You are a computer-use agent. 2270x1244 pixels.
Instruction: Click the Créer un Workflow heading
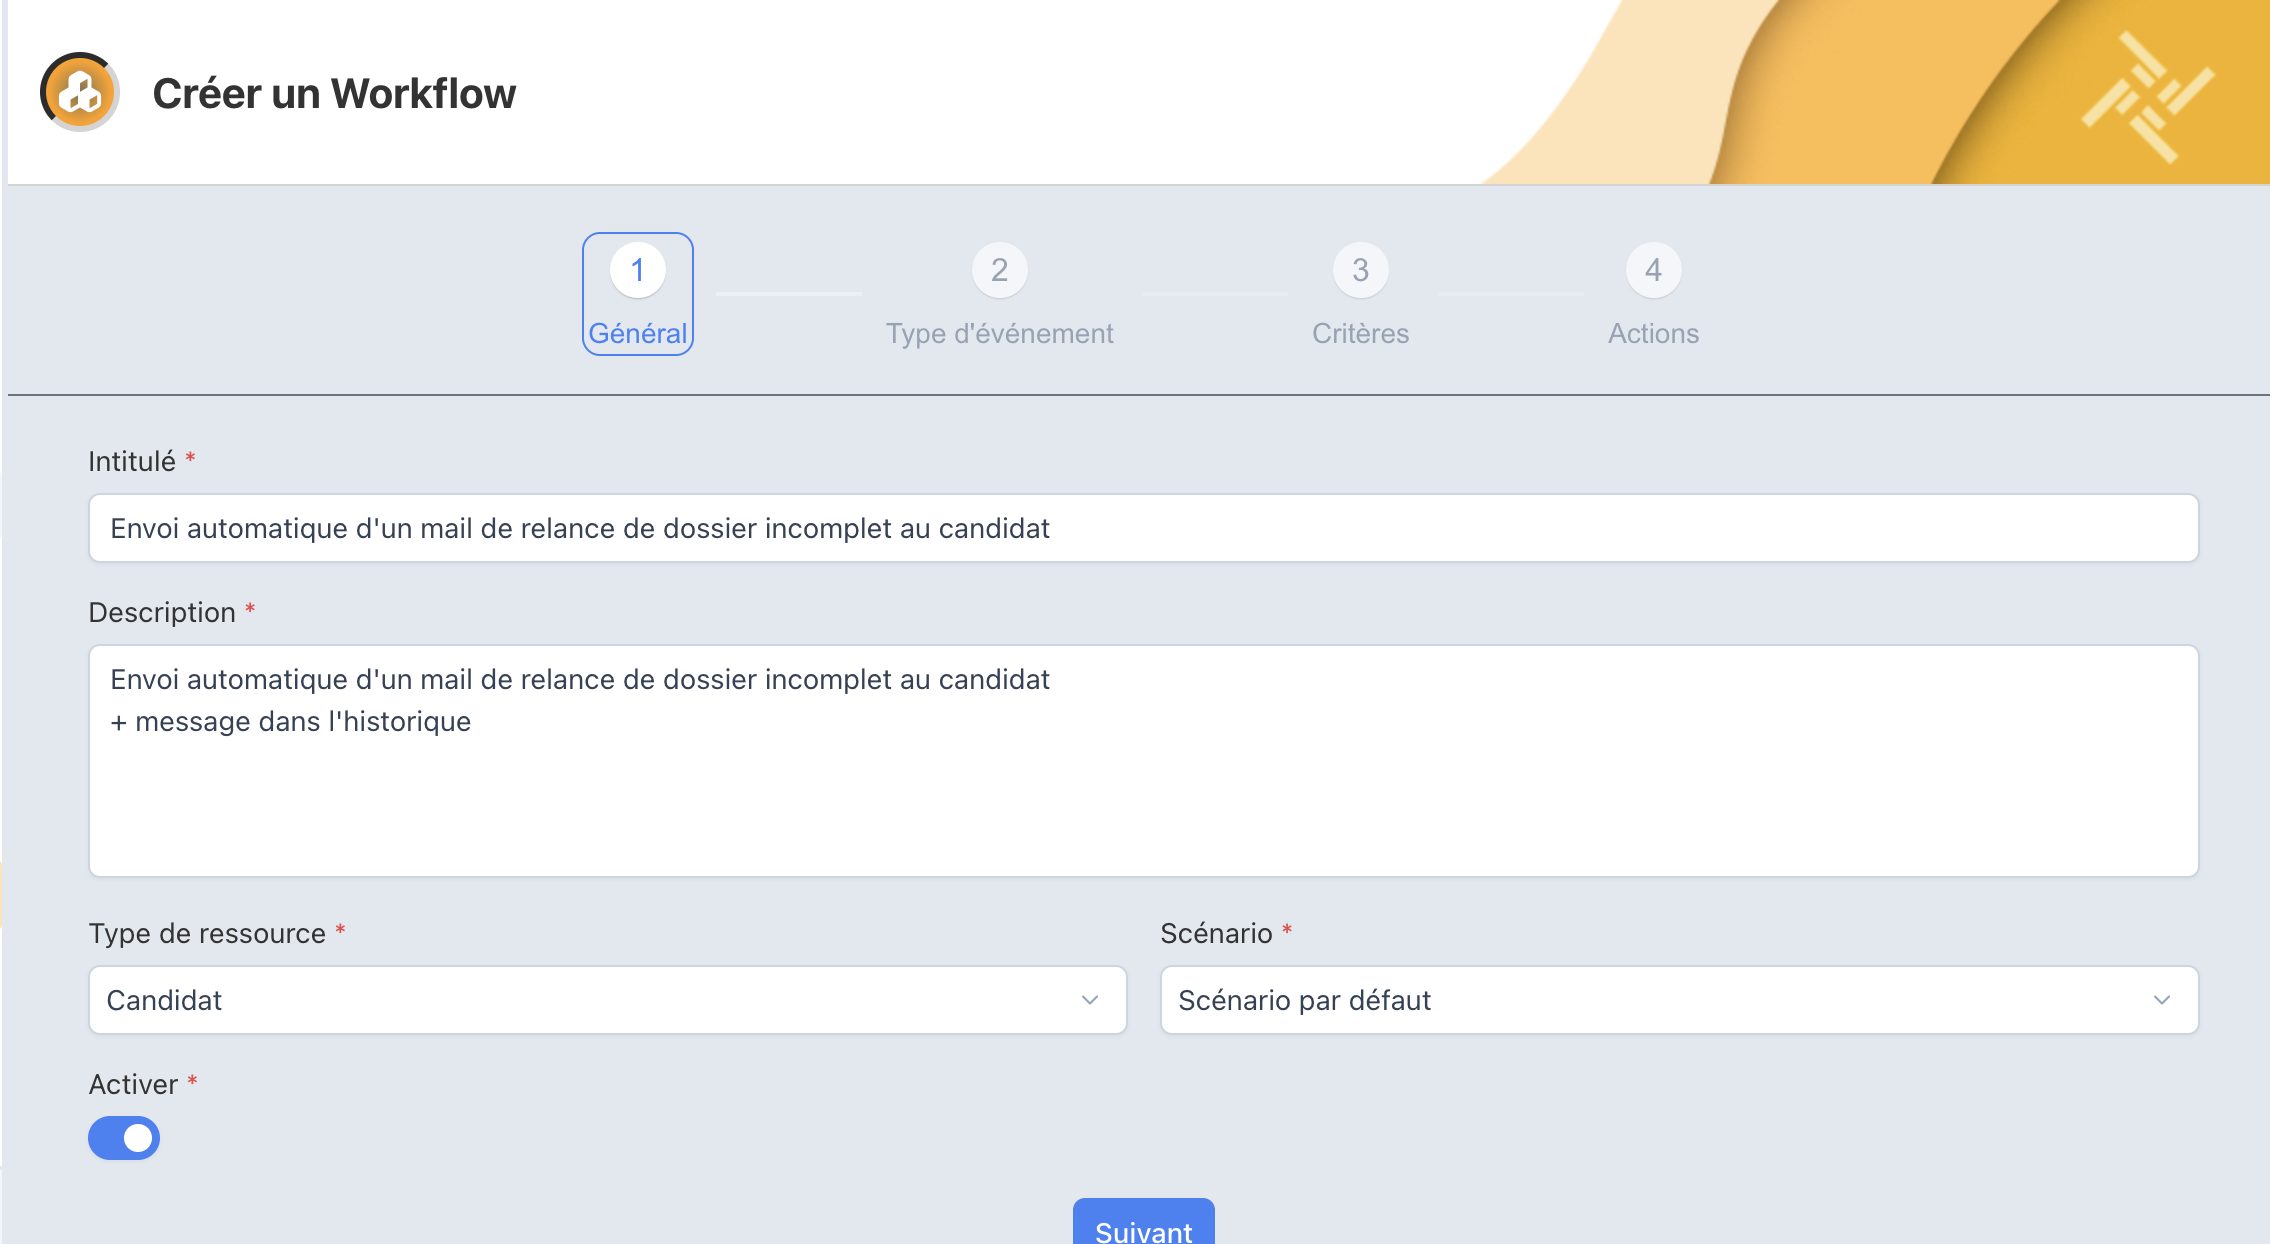point(334,93)
